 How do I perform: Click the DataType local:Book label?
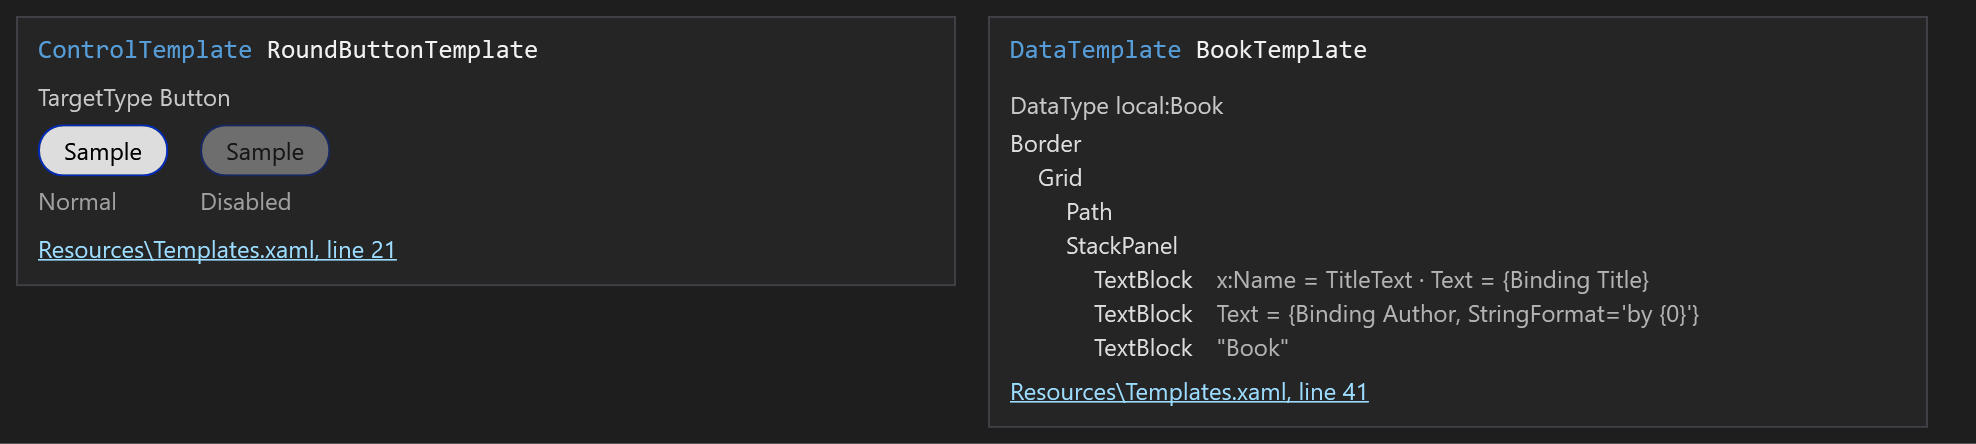tap(1116, 106)
